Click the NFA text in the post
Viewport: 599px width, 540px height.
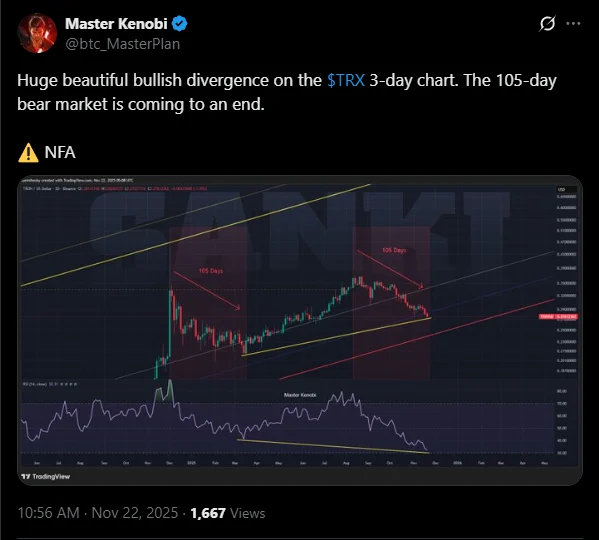click(60, 152)
